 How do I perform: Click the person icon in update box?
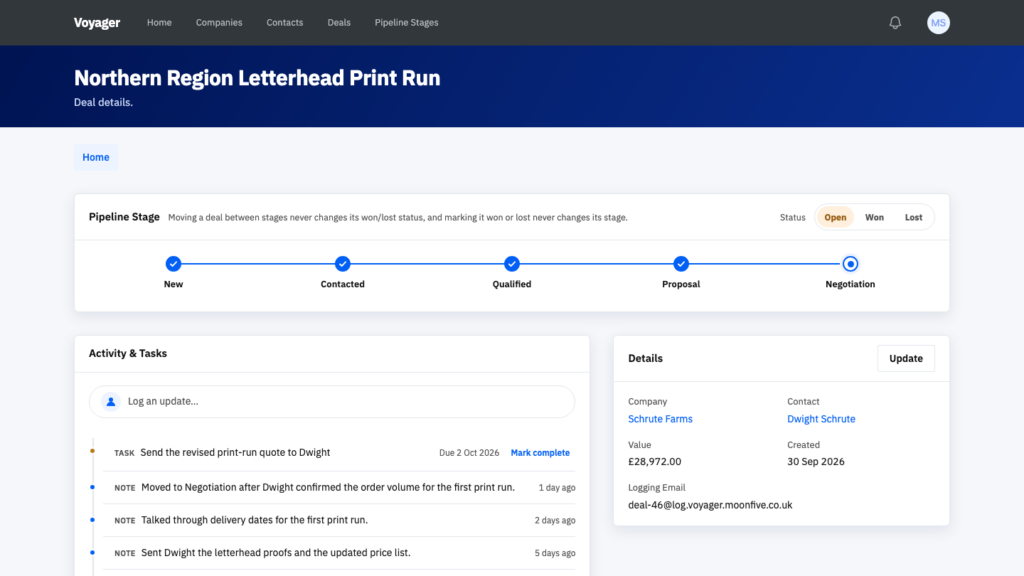[x=111, y=402]
